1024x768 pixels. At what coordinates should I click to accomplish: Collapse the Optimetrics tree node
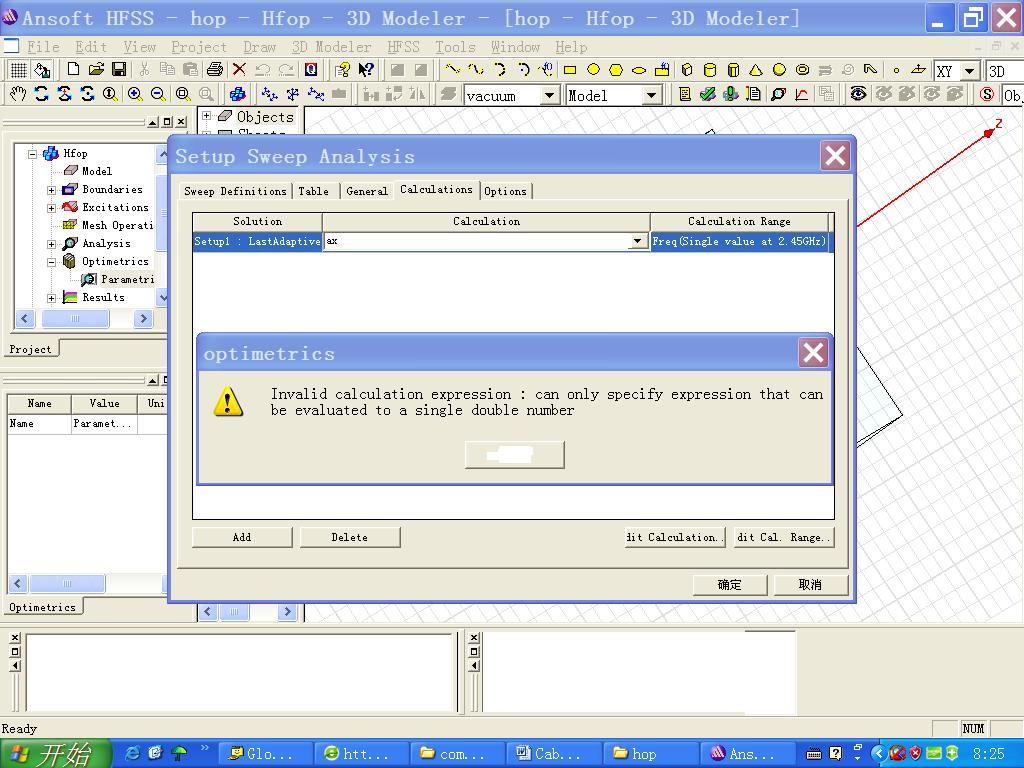point(52,263)
